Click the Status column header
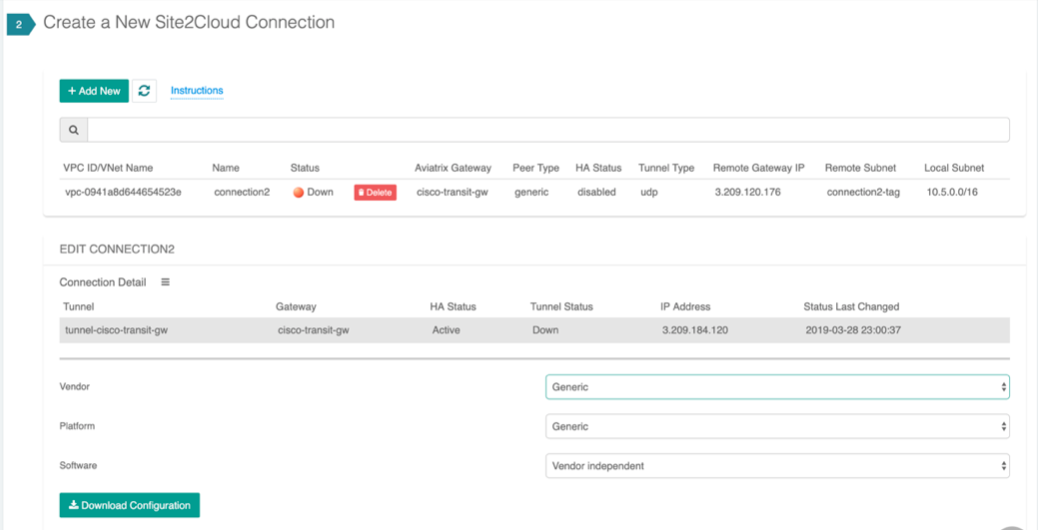The width and height of the screenshot is (1038, 530). coord(305,168)
